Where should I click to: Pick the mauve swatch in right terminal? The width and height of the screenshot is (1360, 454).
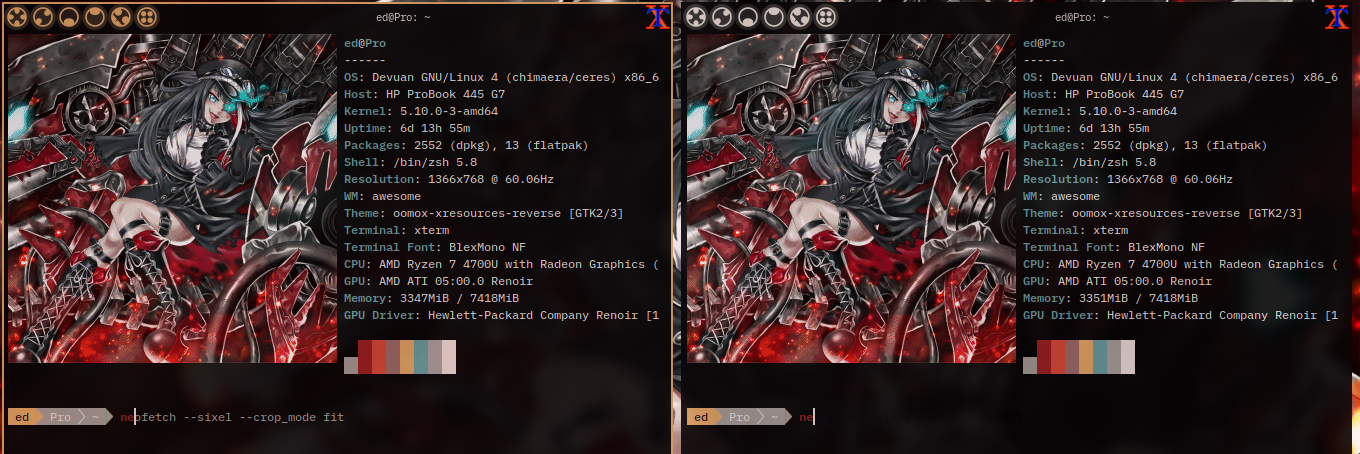tap(1072, 357)
